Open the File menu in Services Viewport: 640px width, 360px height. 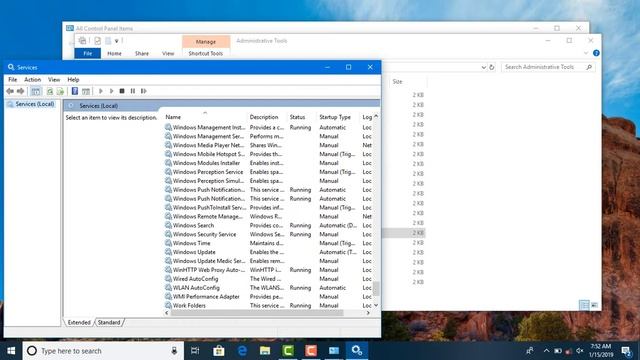13,80
